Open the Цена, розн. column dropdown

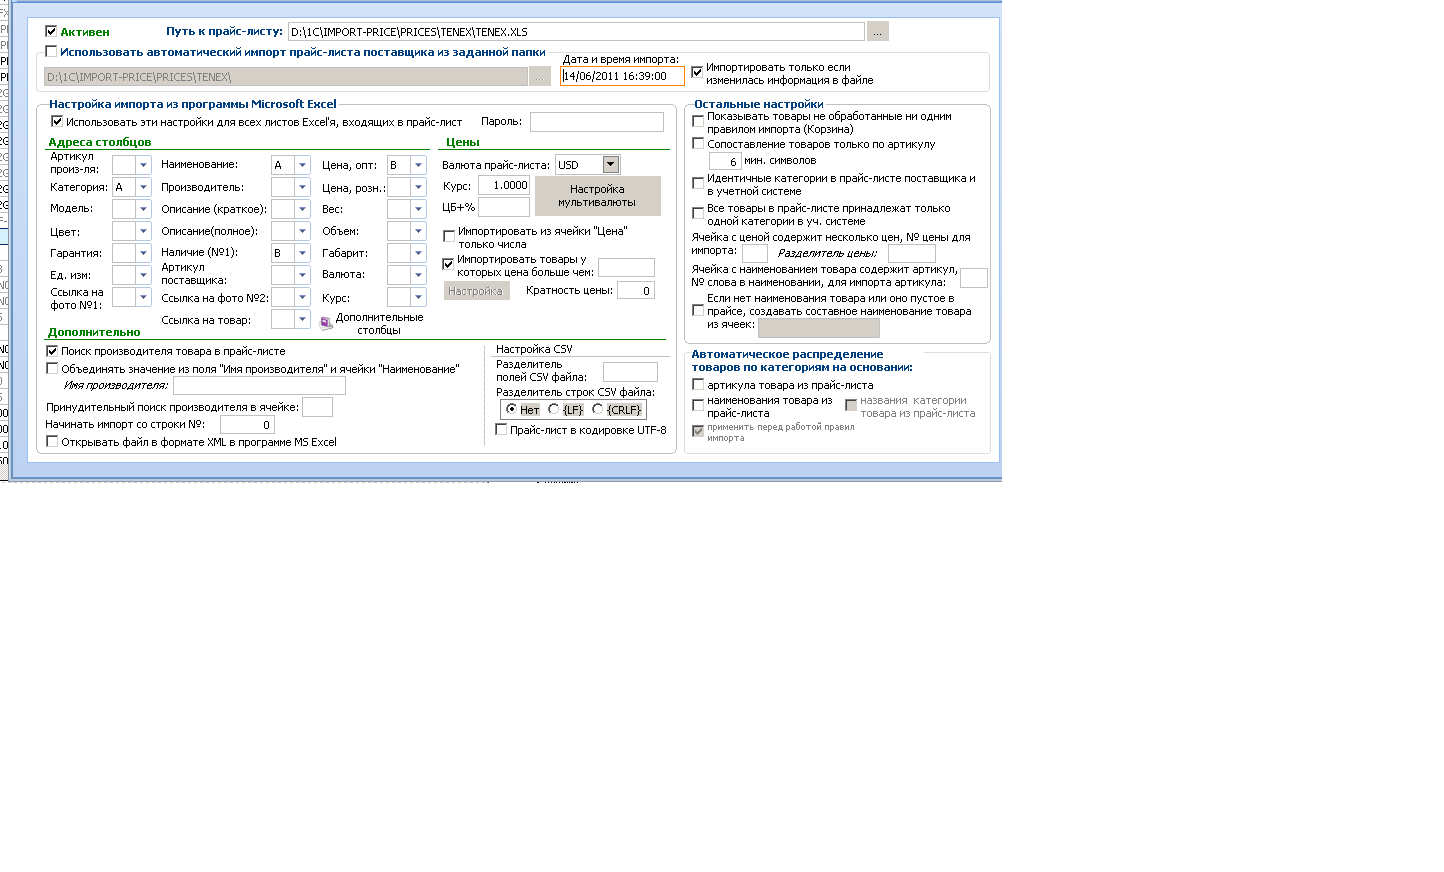[x=418, y=187]
